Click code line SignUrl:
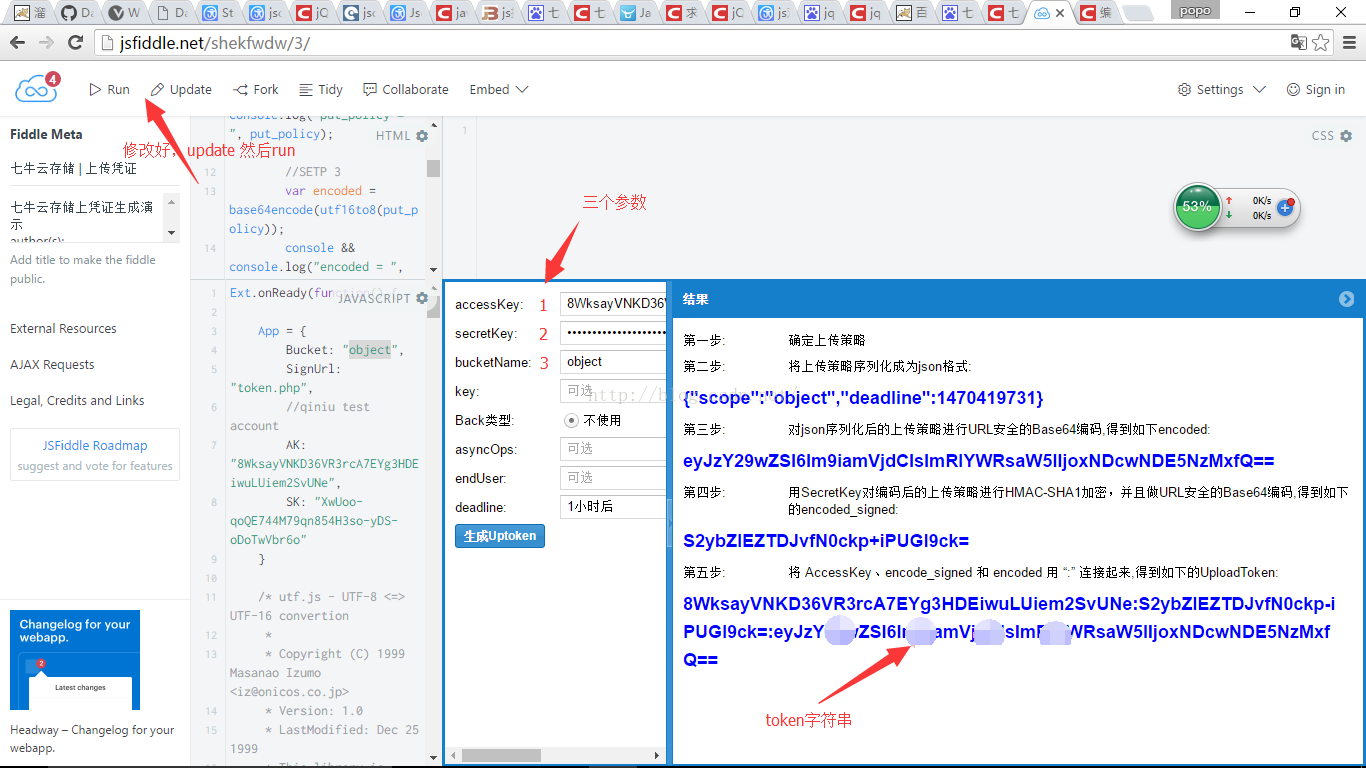1366x768 pixels. [x=313, y=369]
